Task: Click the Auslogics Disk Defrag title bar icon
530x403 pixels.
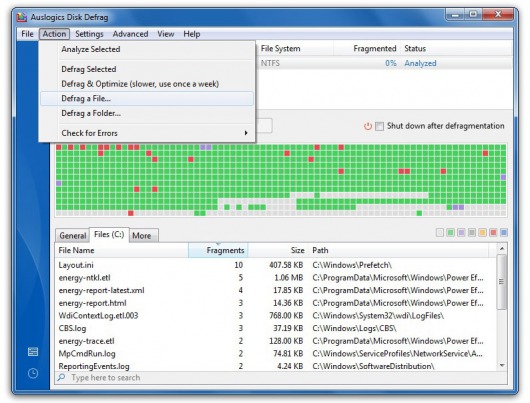Action: (x=22, y=17)
